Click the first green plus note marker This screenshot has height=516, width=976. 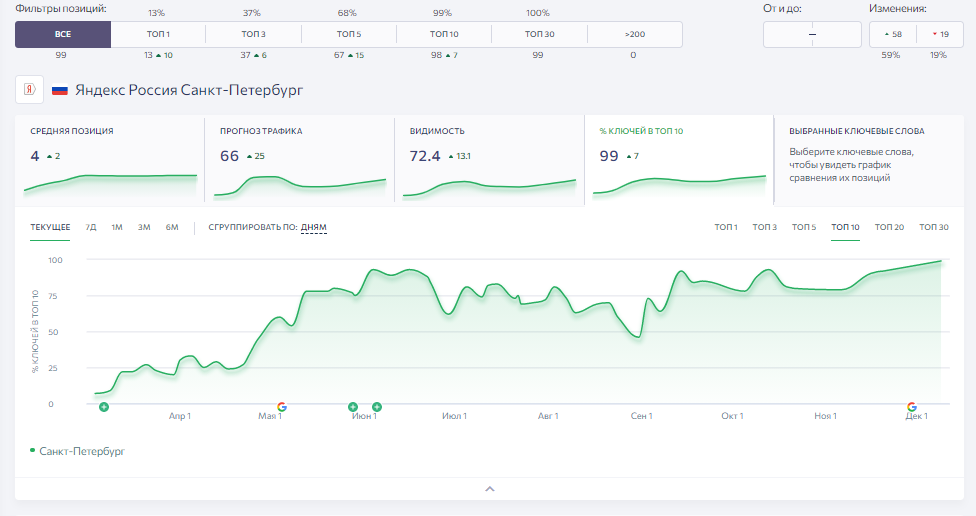click(104, 407)
